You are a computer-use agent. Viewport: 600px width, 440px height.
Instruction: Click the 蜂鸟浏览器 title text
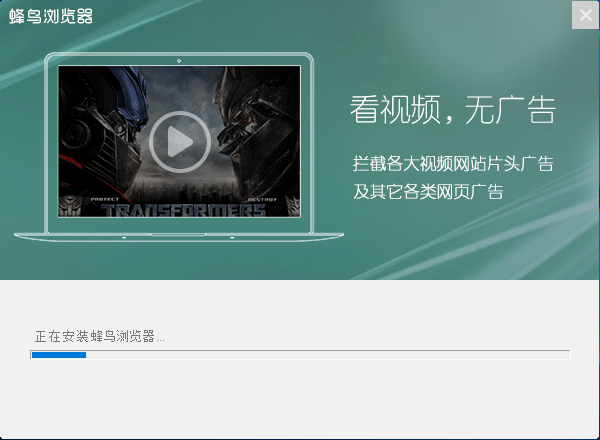(x=51, y=18)
